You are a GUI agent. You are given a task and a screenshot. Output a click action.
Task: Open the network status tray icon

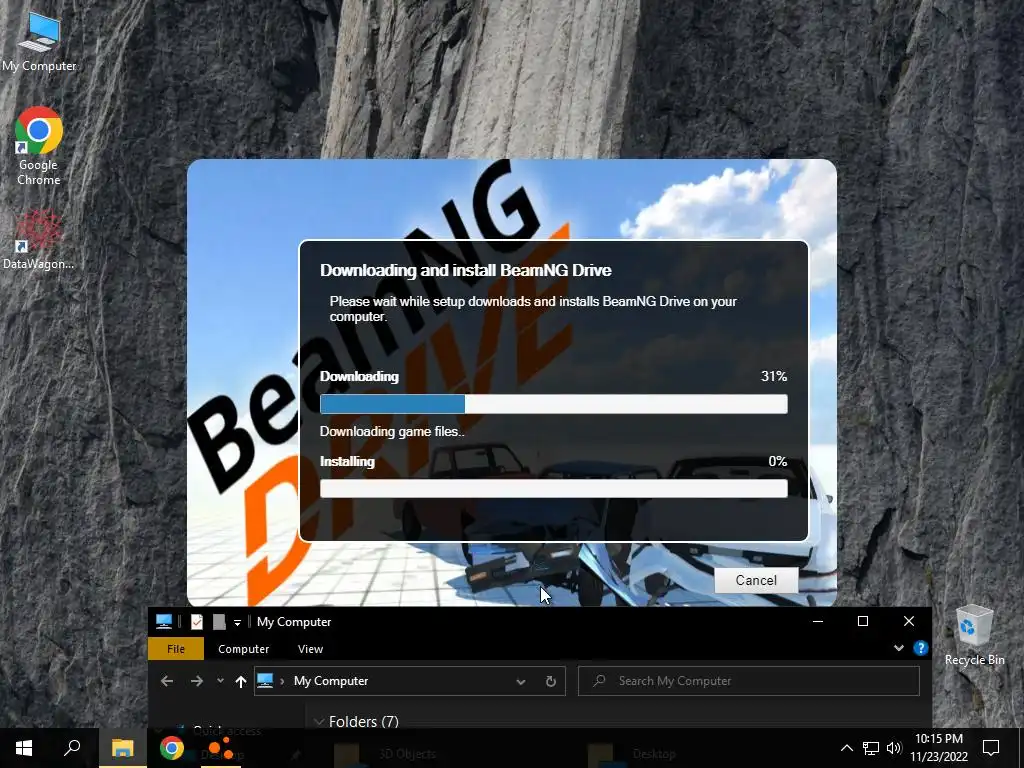(x=871, y=748)
